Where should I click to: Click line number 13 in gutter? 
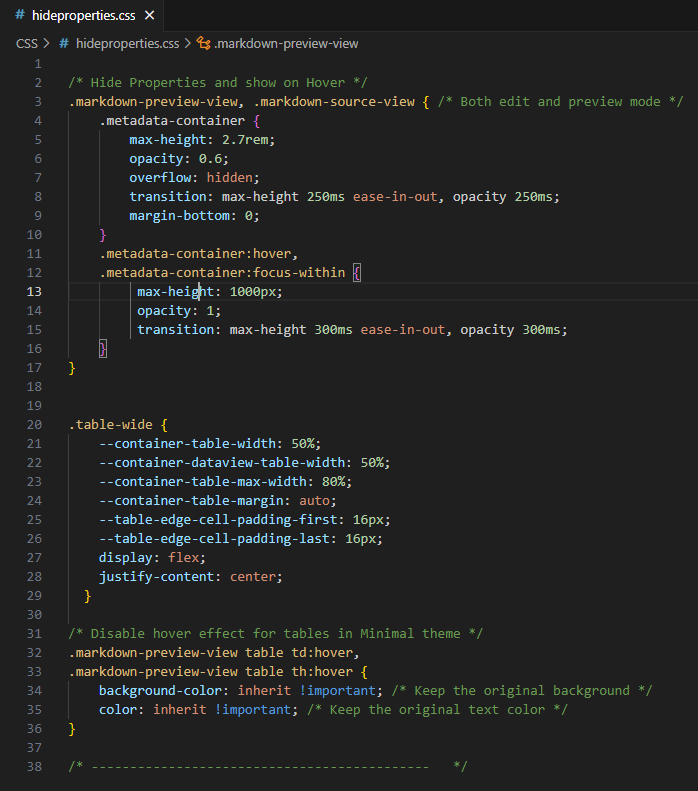(34, 292)
